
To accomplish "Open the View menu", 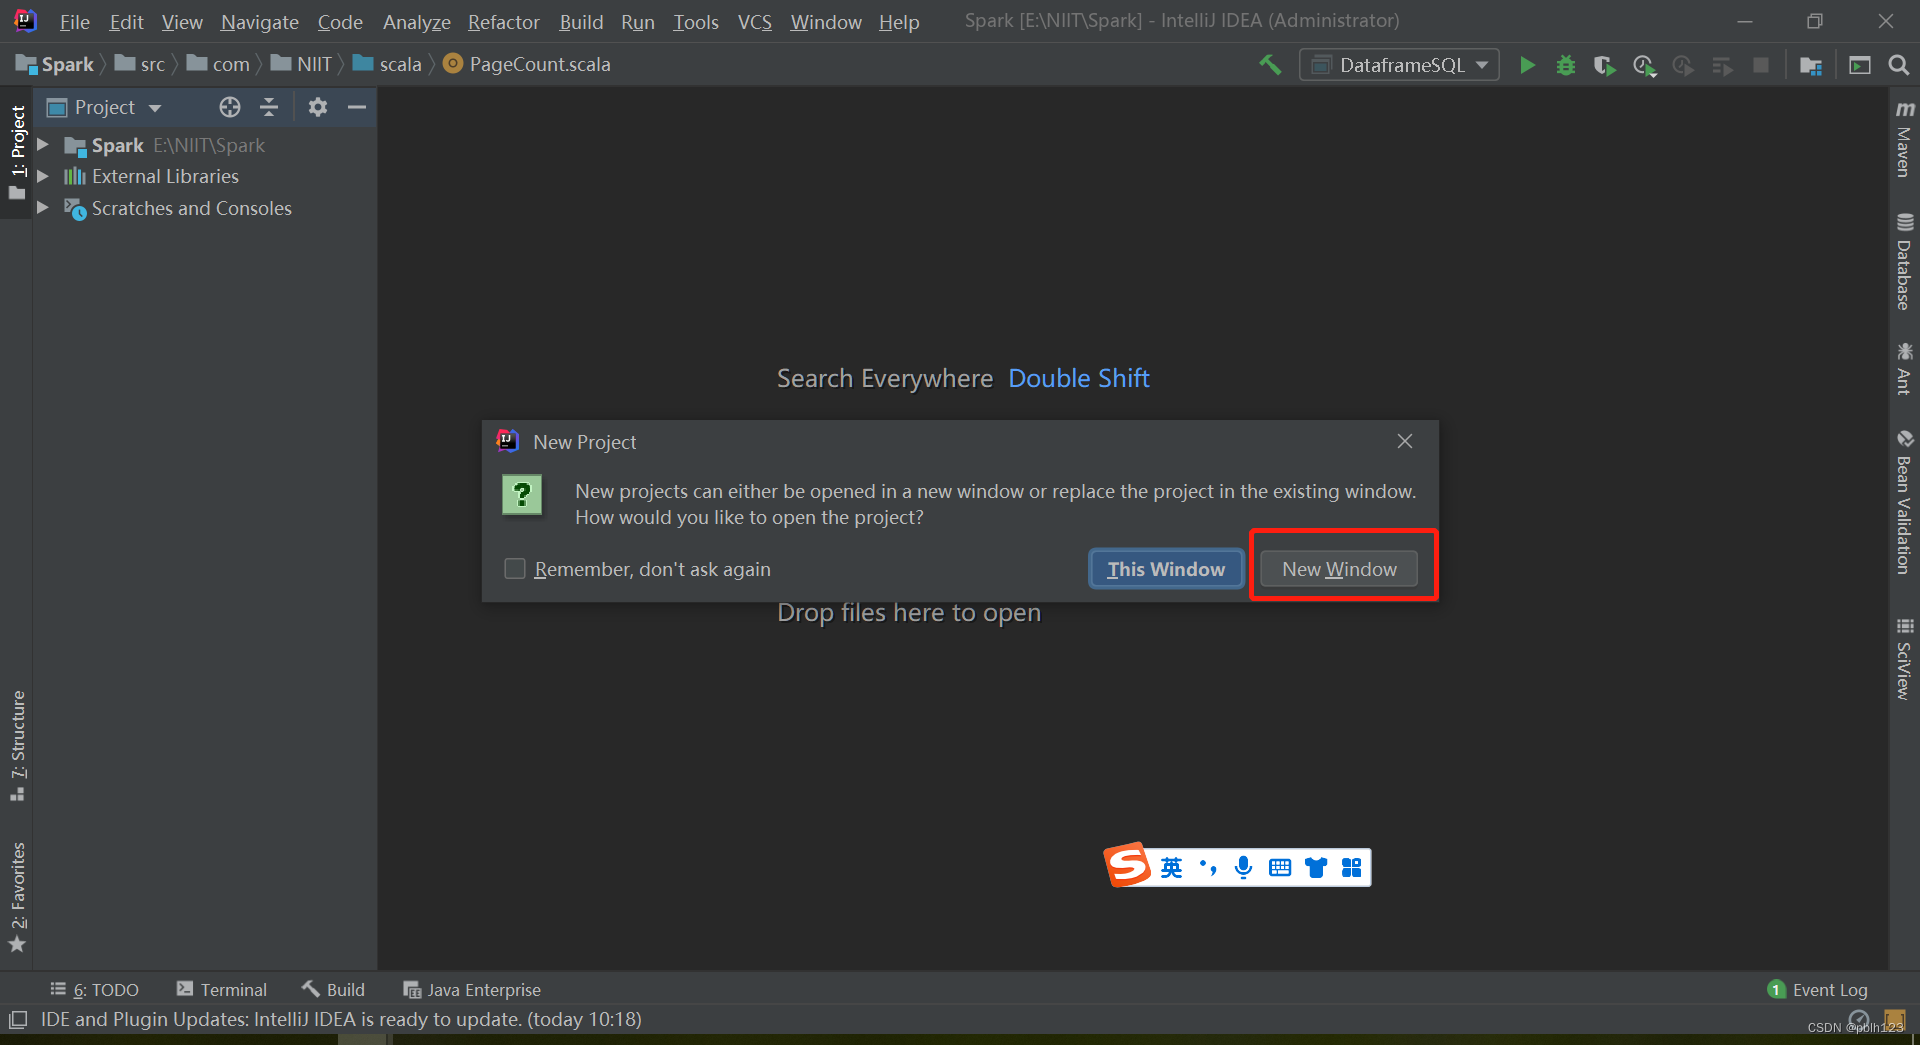I will (182, 22).
